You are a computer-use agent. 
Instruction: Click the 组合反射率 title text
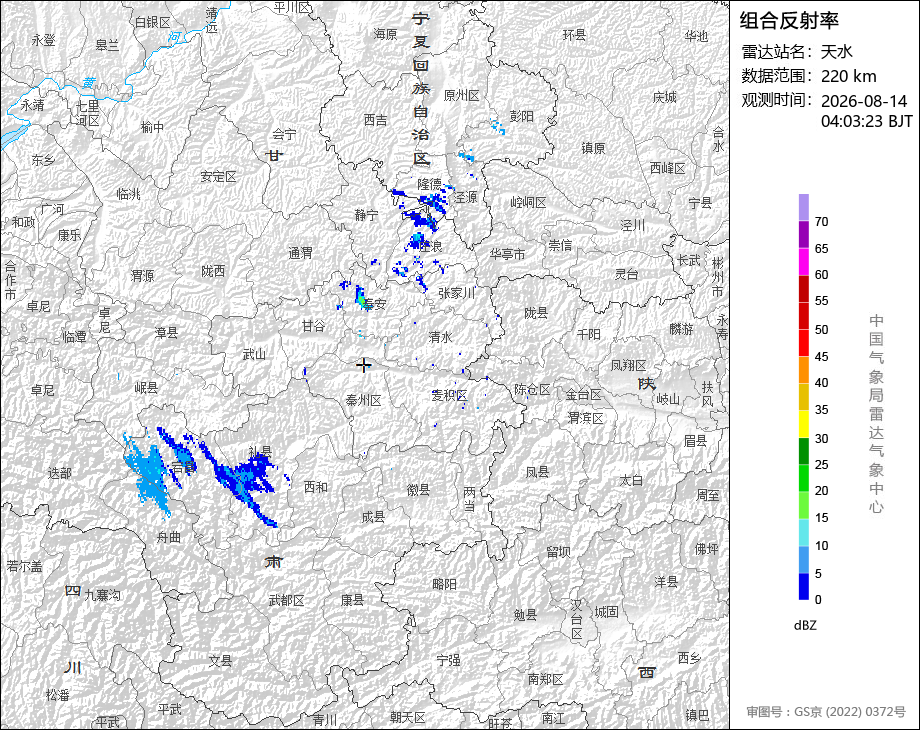tap(789, 21)
